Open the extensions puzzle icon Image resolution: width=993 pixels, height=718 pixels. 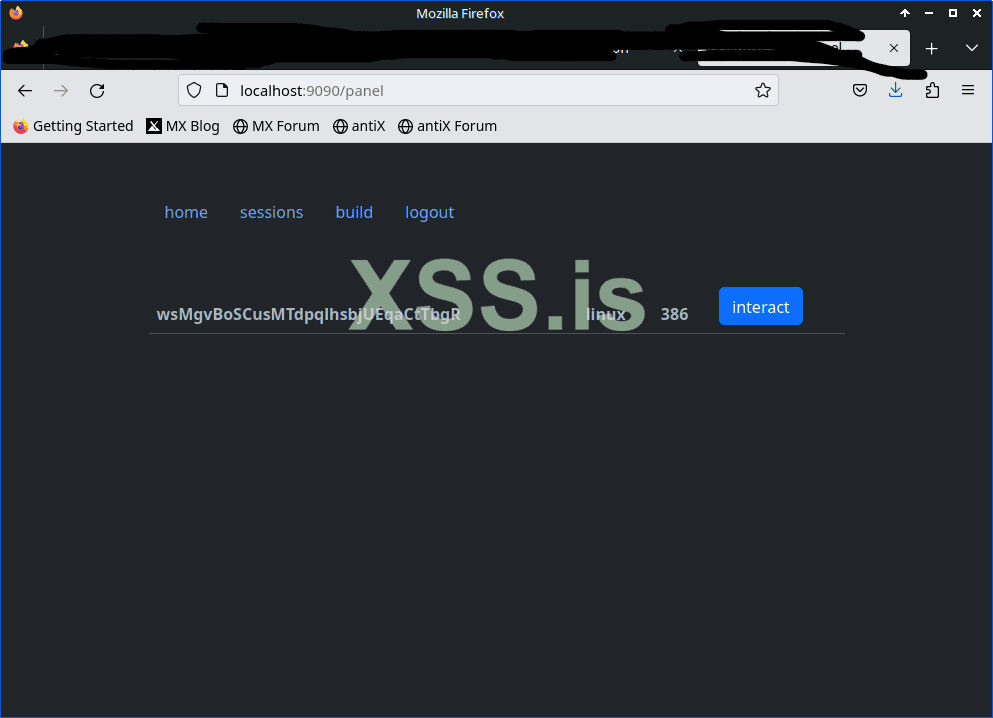click(932, 91)
